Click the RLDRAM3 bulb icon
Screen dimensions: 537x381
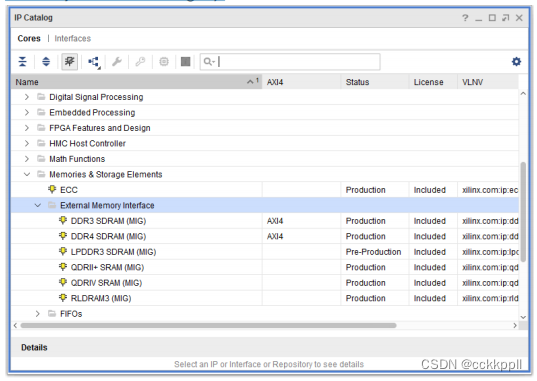63,297
